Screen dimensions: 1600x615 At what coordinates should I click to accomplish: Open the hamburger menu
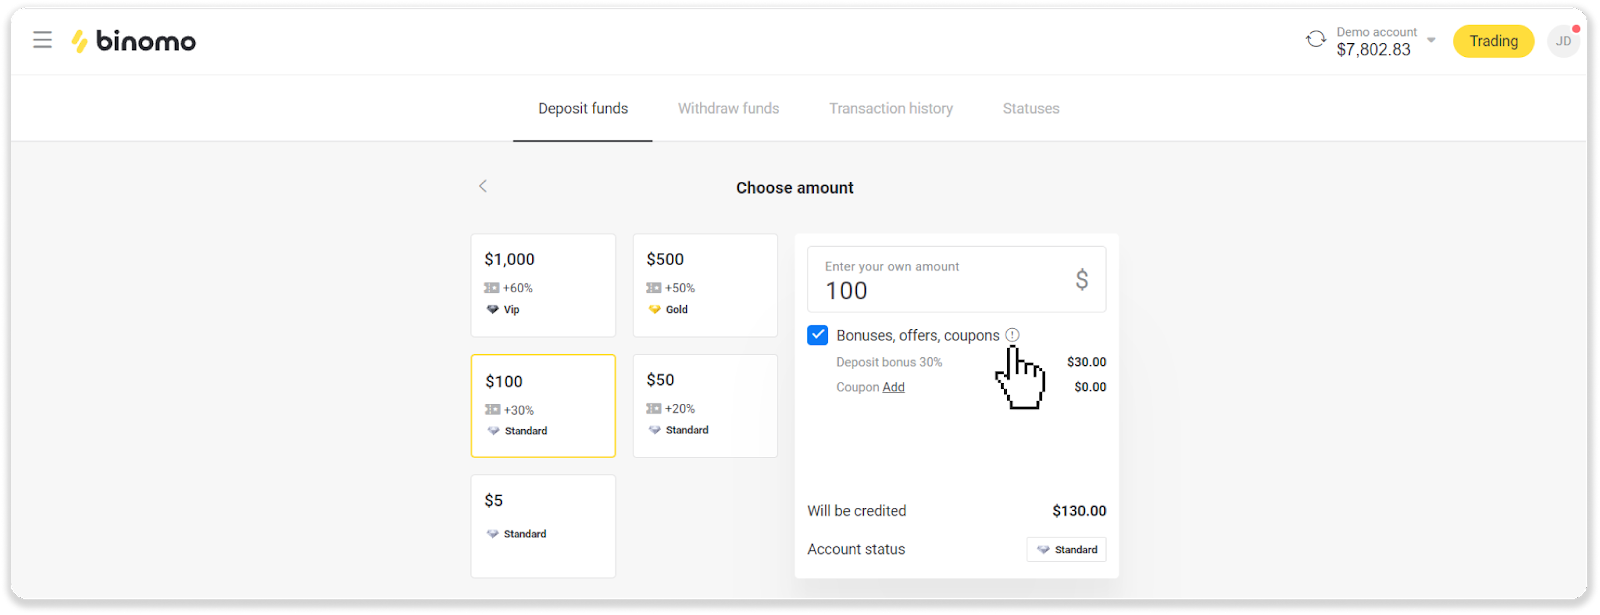click(42, 40)
